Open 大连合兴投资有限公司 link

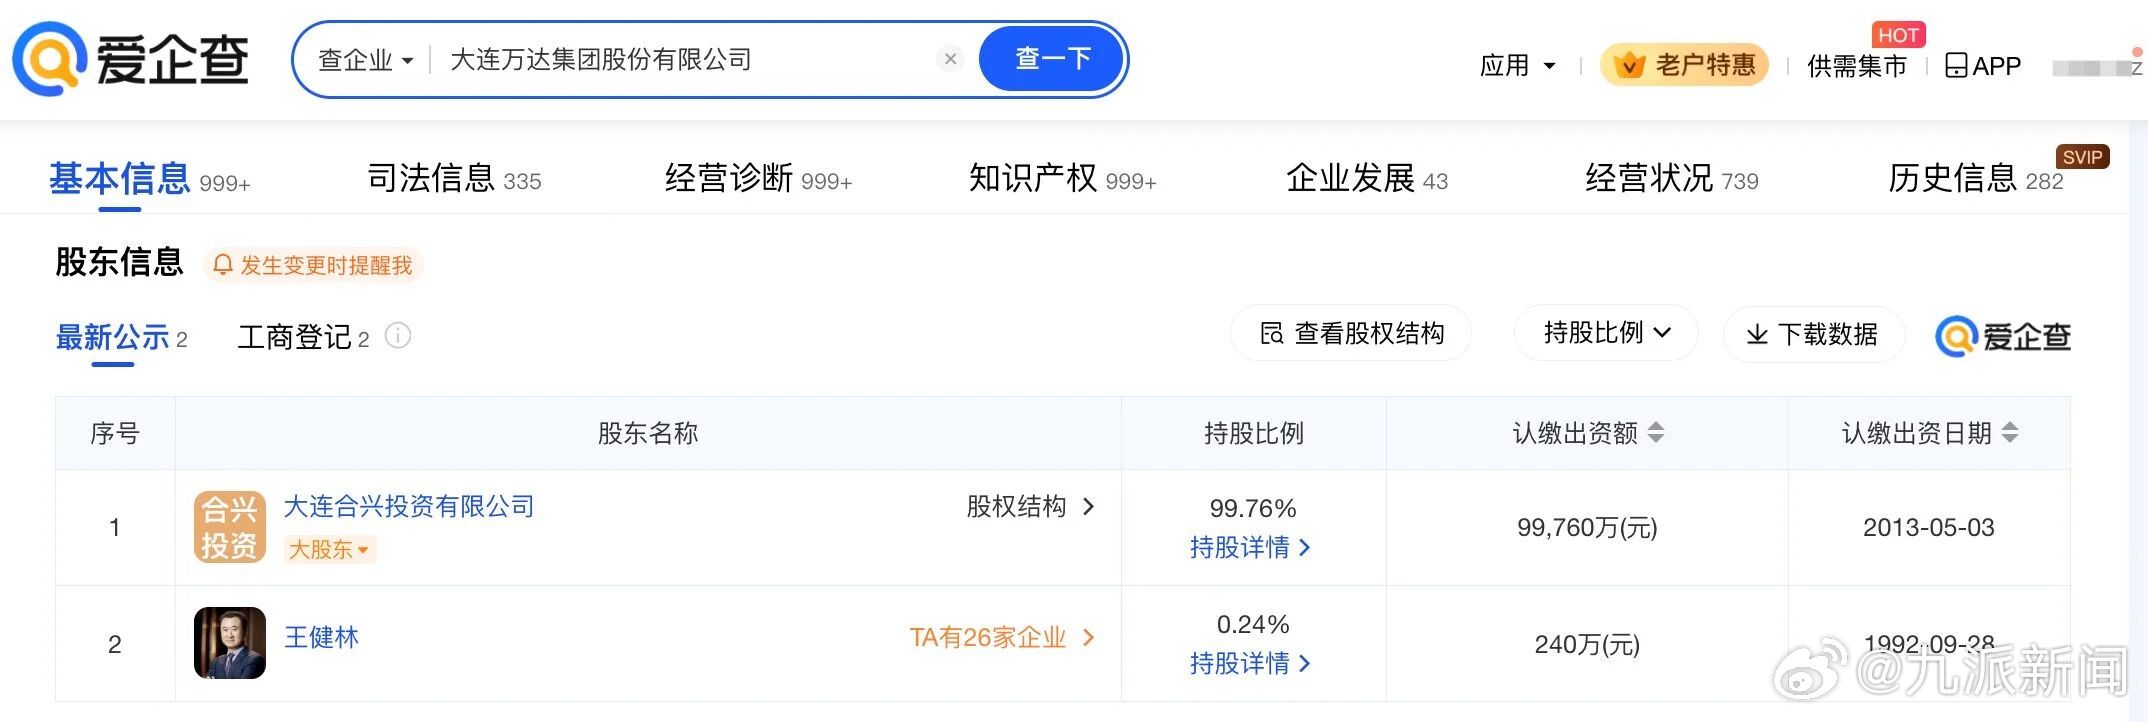tap(409, 507)
